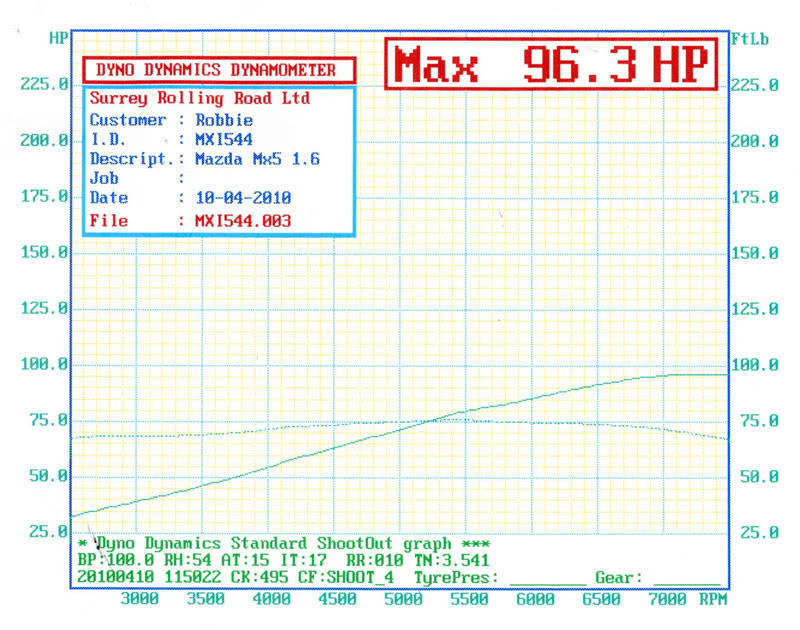Click the 3000 RPM axis label
Image resolution: width=800 pixels, height=630 pixels.
click(139, 598)
